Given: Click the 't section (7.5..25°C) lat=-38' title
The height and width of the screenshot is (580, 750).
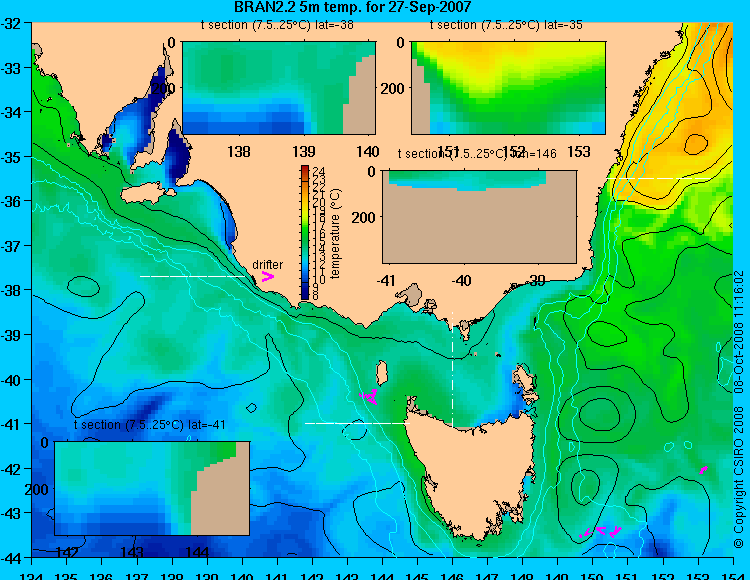Looking at the screenshot, I should [277, 25].
